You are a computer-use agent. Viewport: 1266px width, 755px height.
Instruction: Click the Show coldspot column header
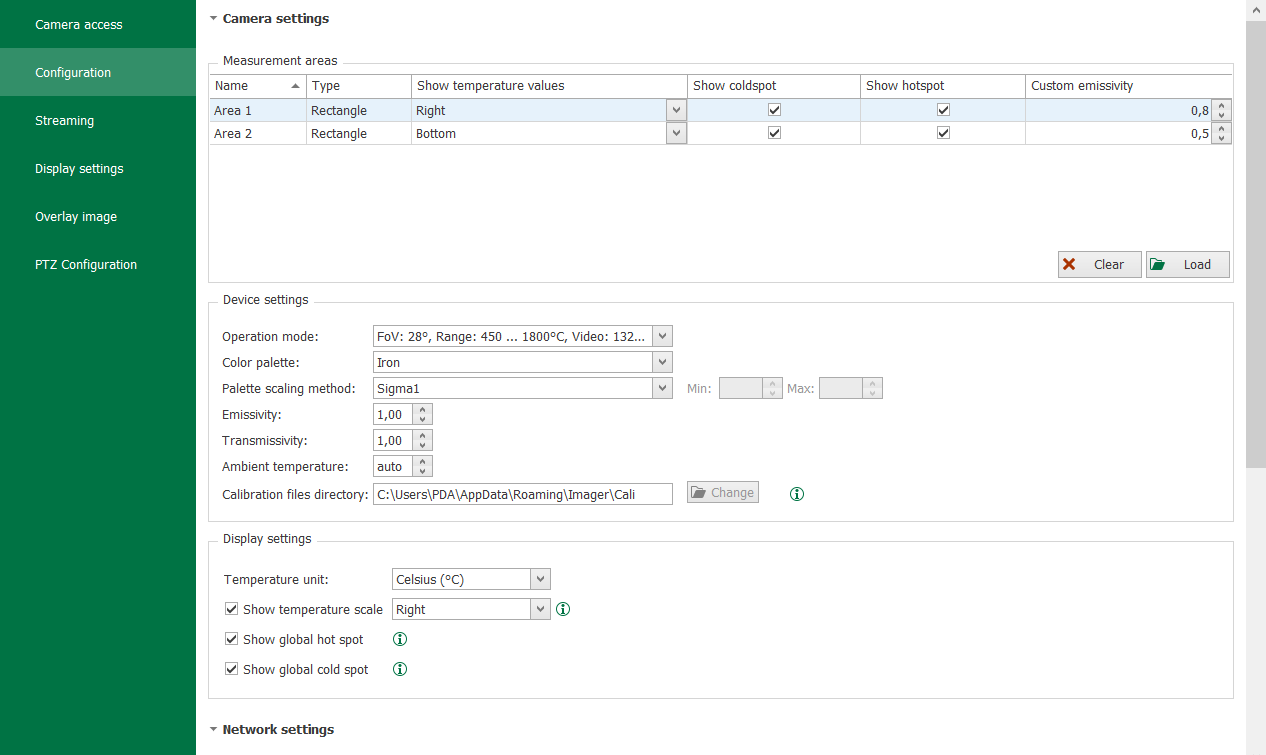point(774,86)
